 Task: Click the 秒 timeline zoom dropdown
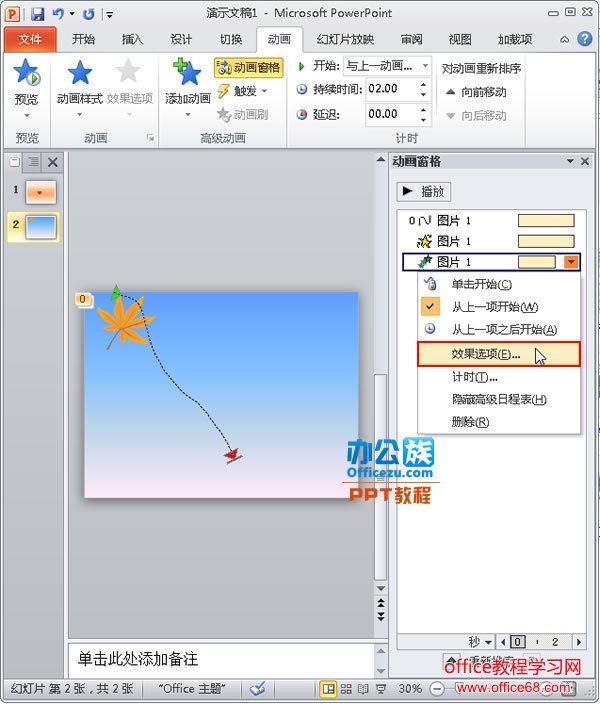tap(481, 642)
